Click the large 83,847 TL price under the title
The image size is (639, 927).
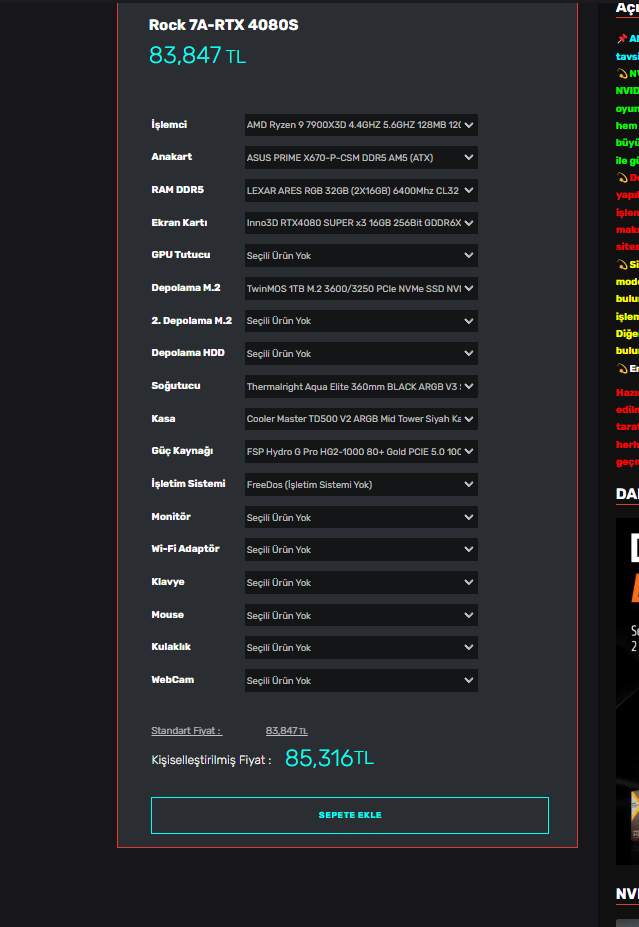[197, 56]
